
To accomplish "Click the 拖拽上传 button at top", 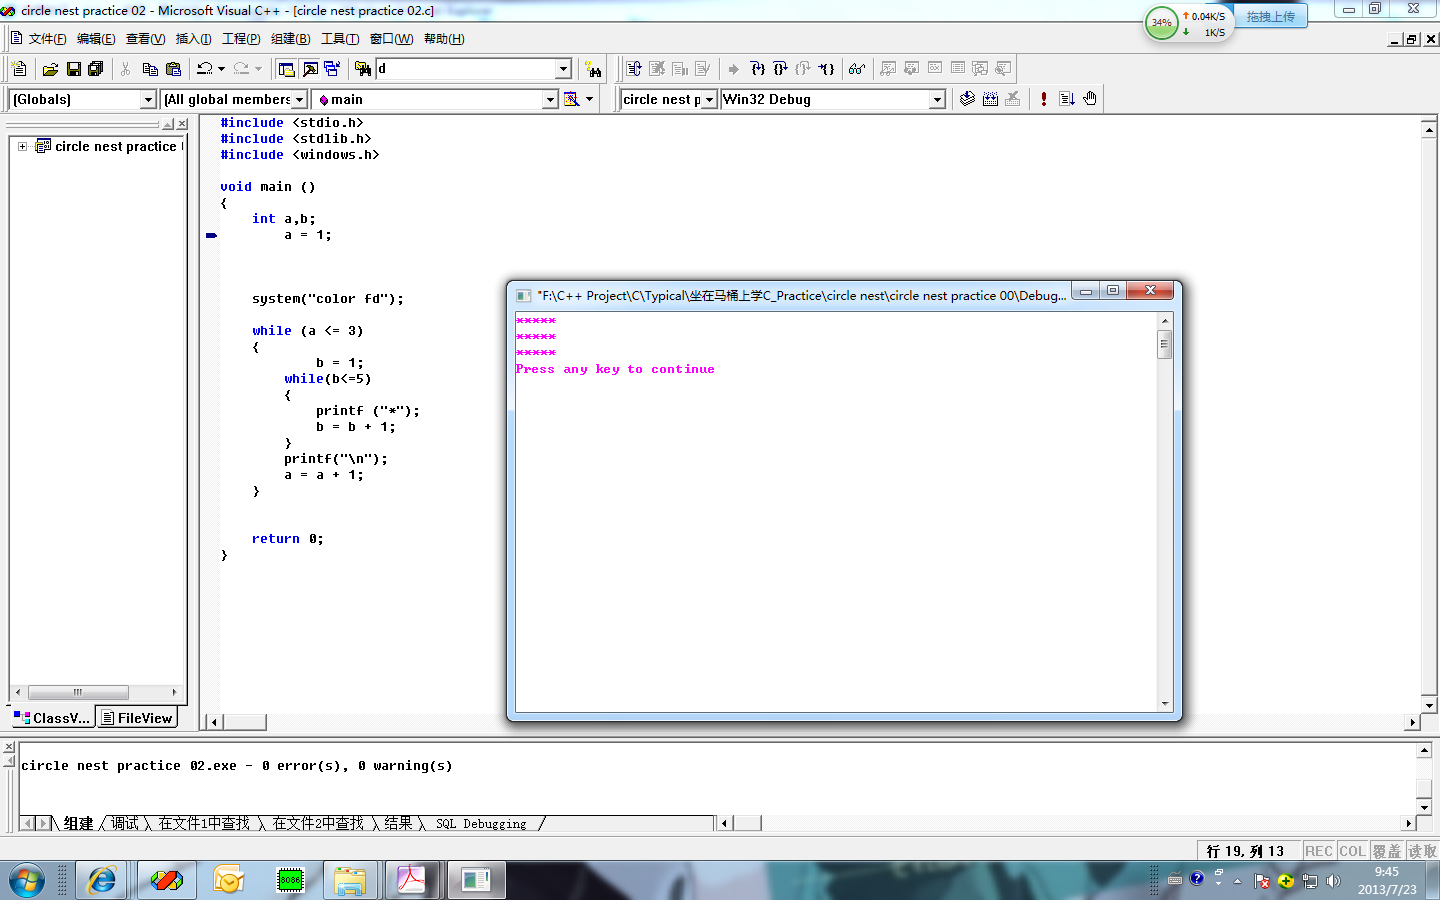I will pos(1270,17).
